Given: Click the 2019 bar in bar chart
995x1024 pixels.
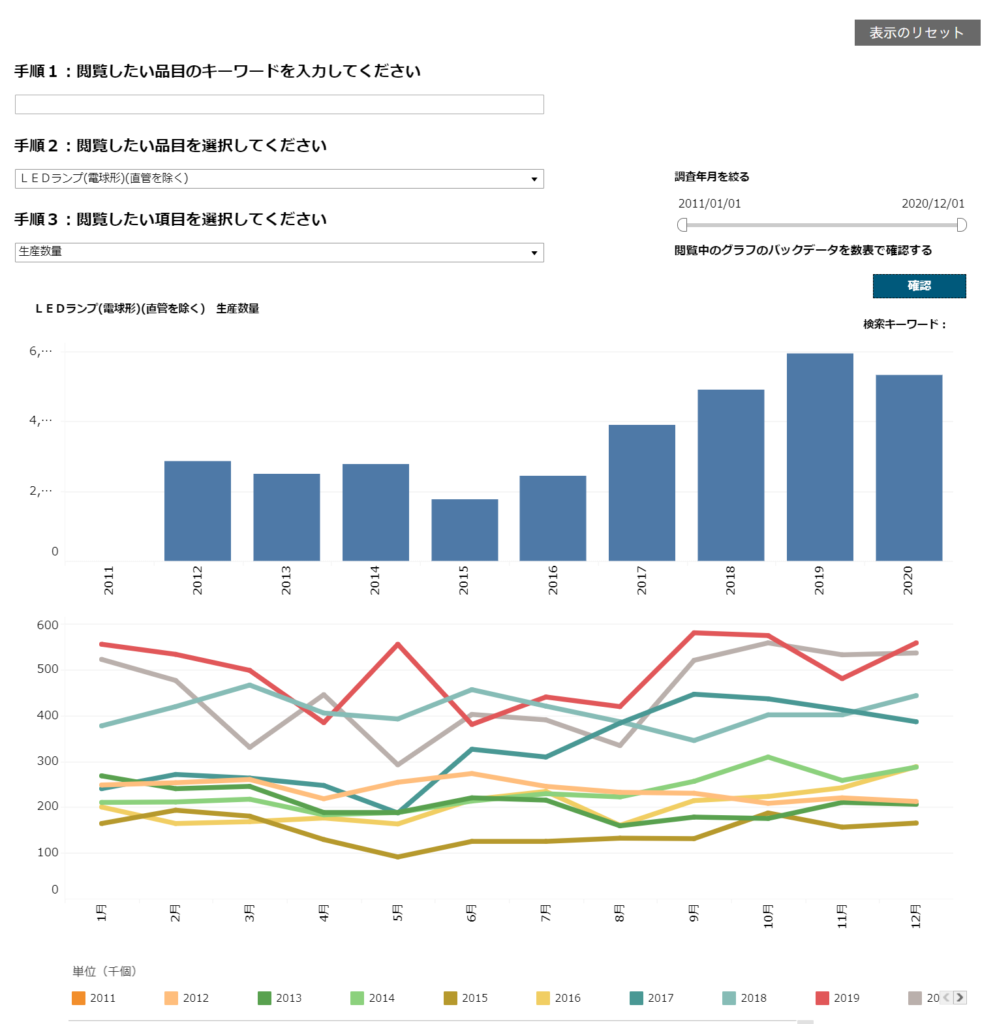Looking at the screenshot, I should tap(819, 457).
